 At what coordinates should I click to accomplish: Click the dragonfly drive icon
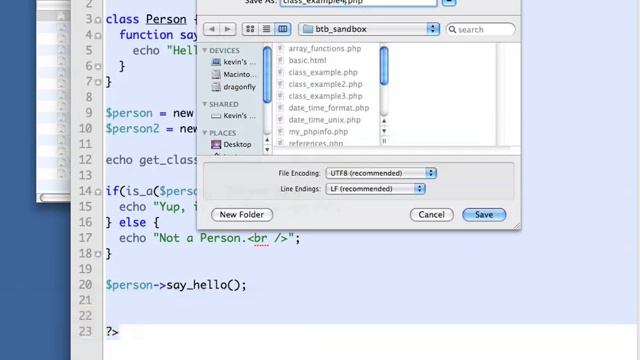pos(216,87)
